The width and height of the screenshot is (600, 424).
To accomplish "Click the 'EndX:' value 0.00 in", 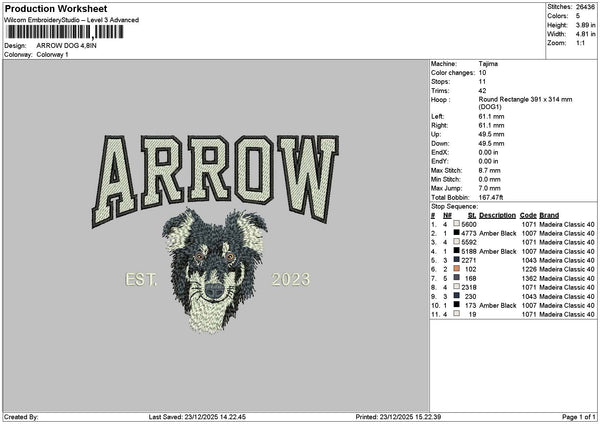I will 488,152.
